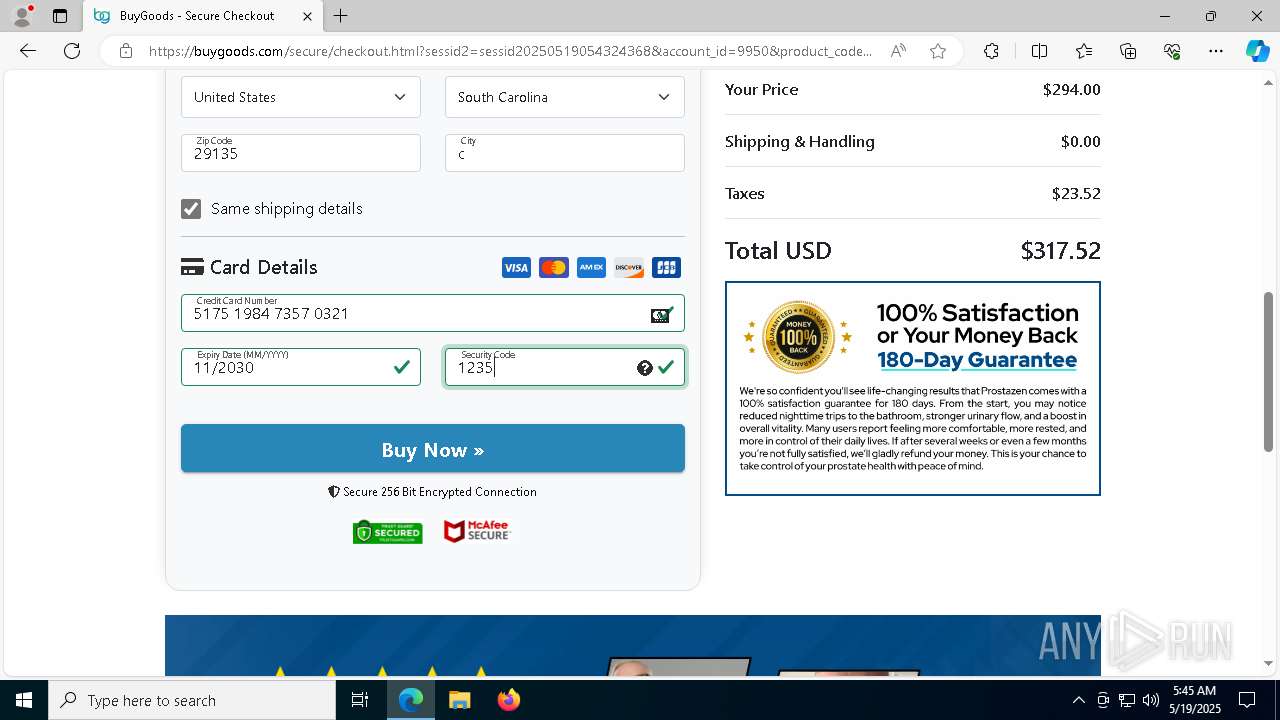The height and width of the screenshot is (720, 1280).
Task: Click the Discover card logo
Action: (629, 268)
